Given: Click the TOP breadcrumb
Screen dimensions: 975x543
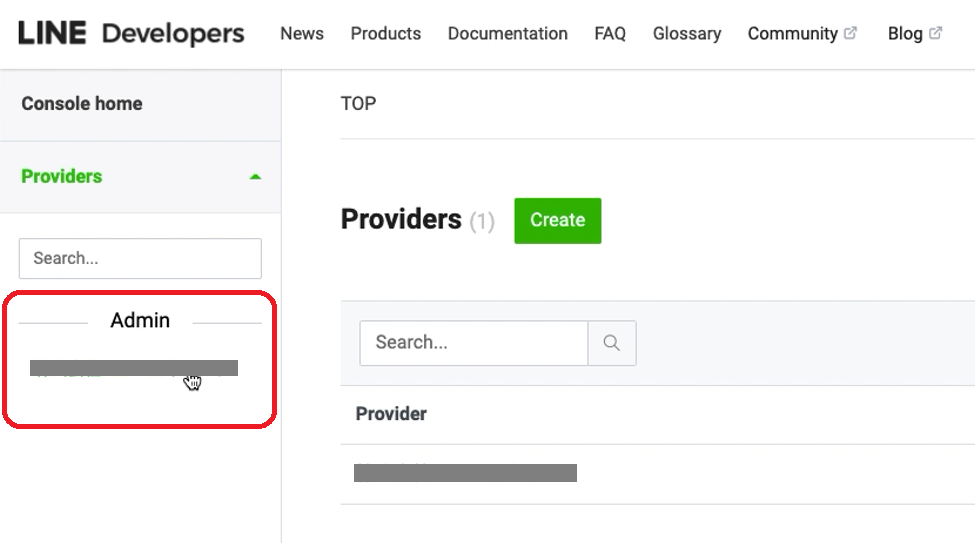Looking at the screenshot, I should (x=358, y=103).
